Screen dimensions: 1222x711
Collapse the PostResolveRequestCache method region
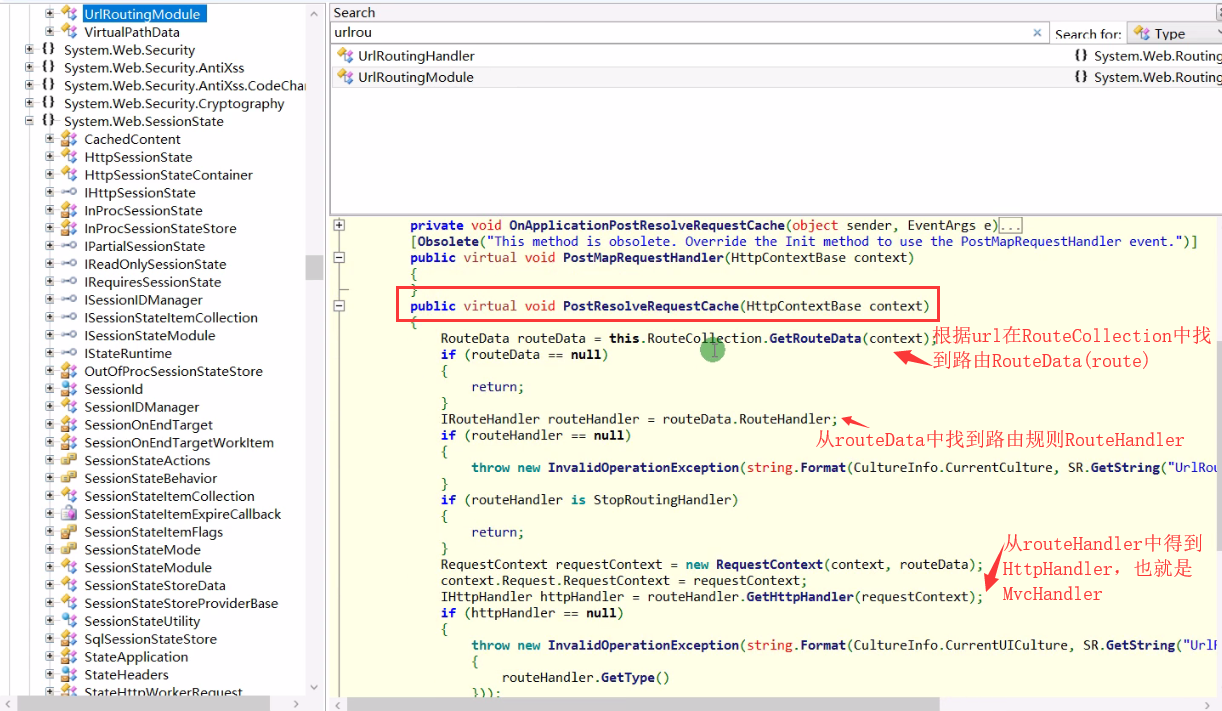tap(339, 306)
